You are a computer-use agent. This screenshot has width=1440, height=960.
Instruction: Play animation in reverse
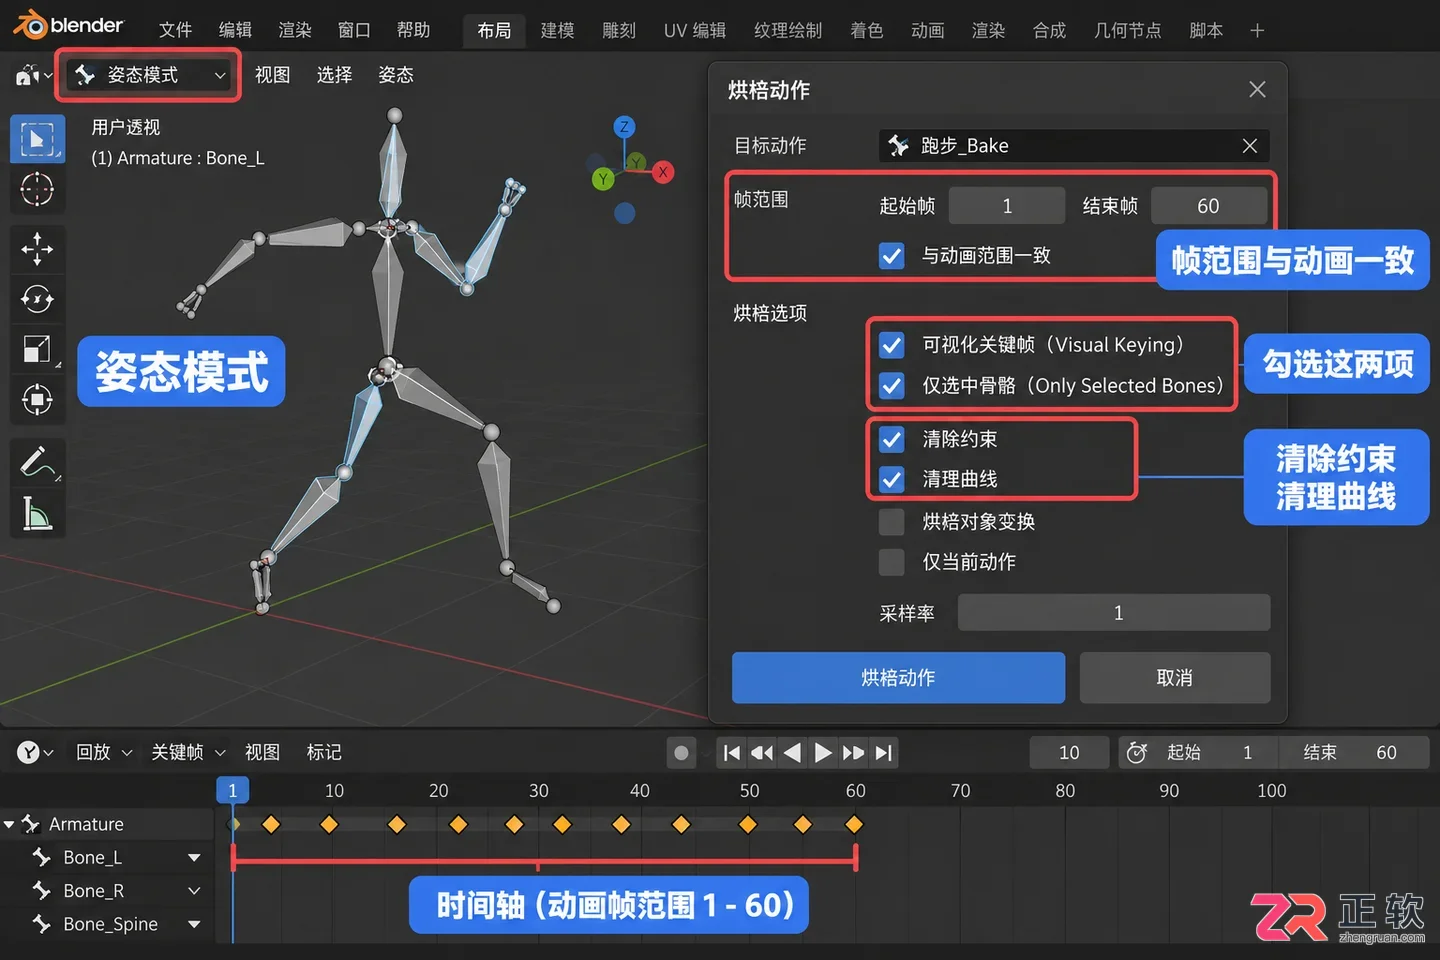click(792, 752)
